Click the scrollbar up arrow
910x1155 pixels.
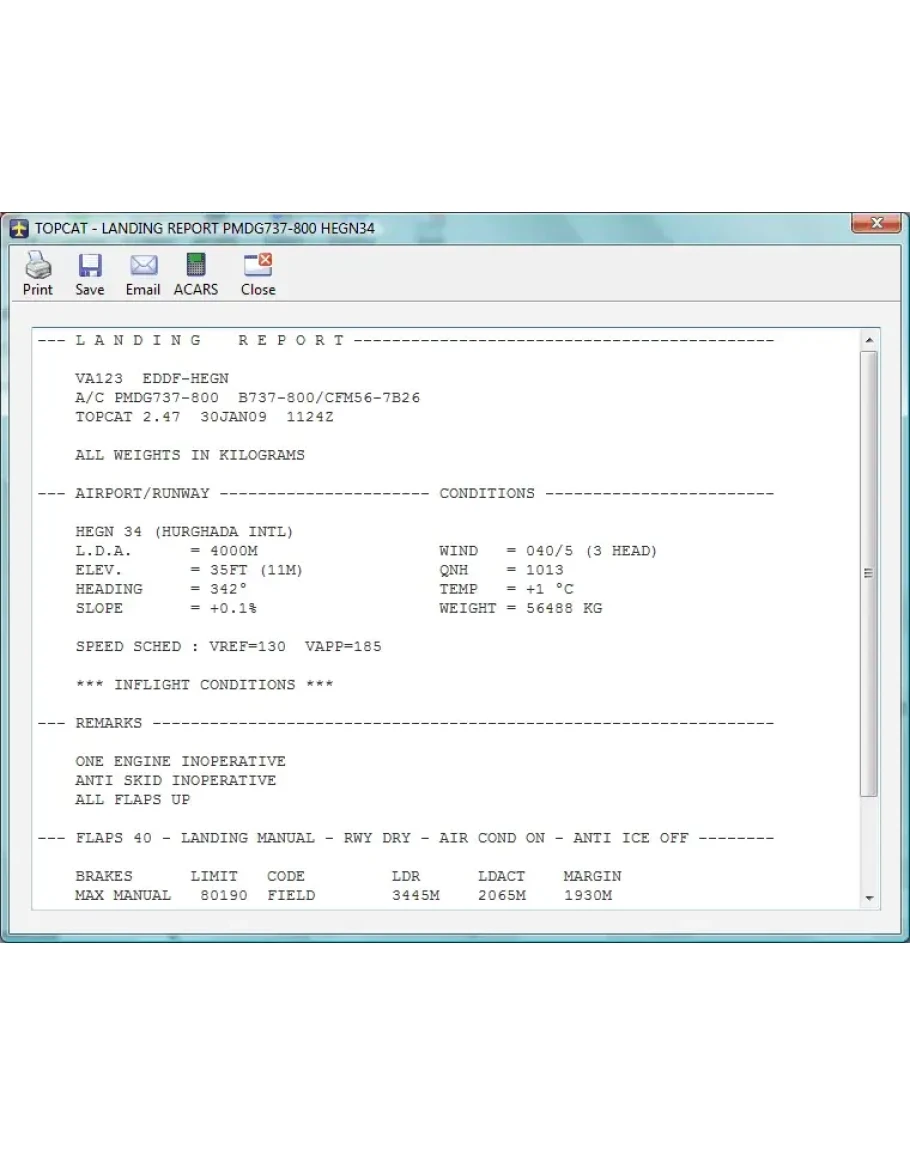click(868, 341)
